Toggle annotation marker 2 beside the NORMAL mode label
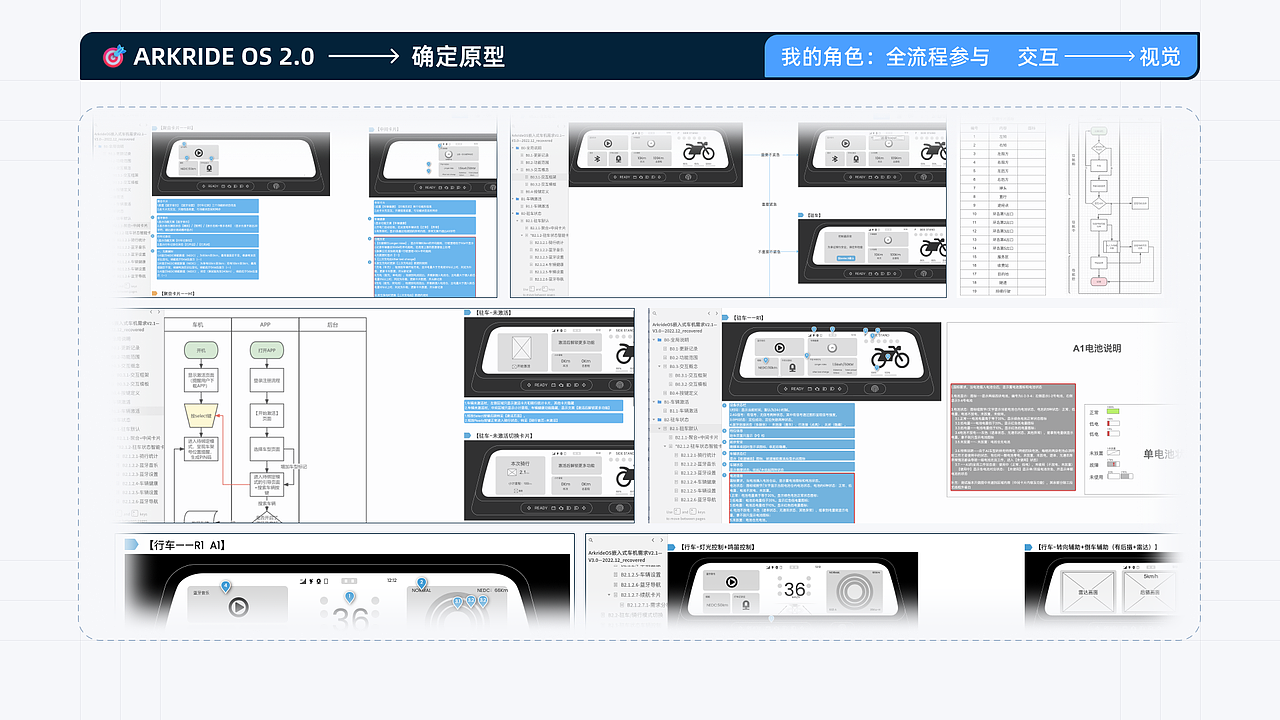The image size is (1280, 720). [x=421, y=582]
